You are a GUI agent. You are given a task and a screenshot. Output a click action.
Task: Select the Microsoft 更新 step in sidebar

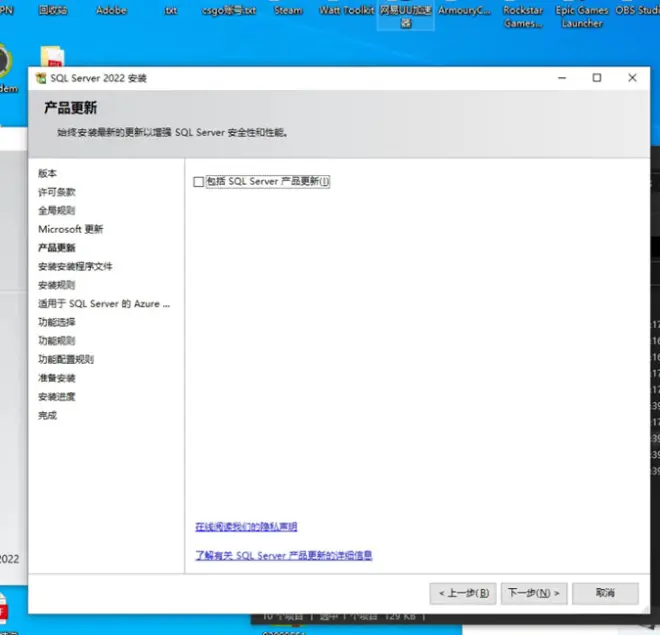point(70,229)
